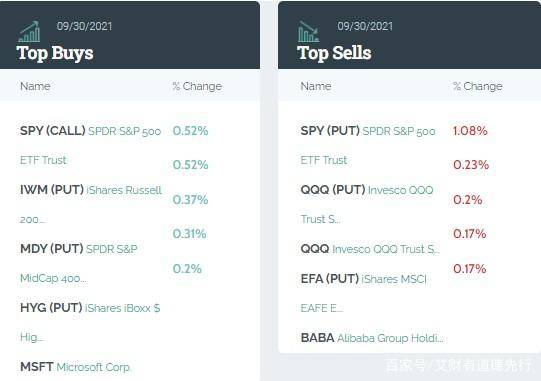Image resolution: width=541 pixels, height=381 pixels.
Task: Select MDY (PUT) SPDR S&P MidCap
Action: [x=79, y=263]
